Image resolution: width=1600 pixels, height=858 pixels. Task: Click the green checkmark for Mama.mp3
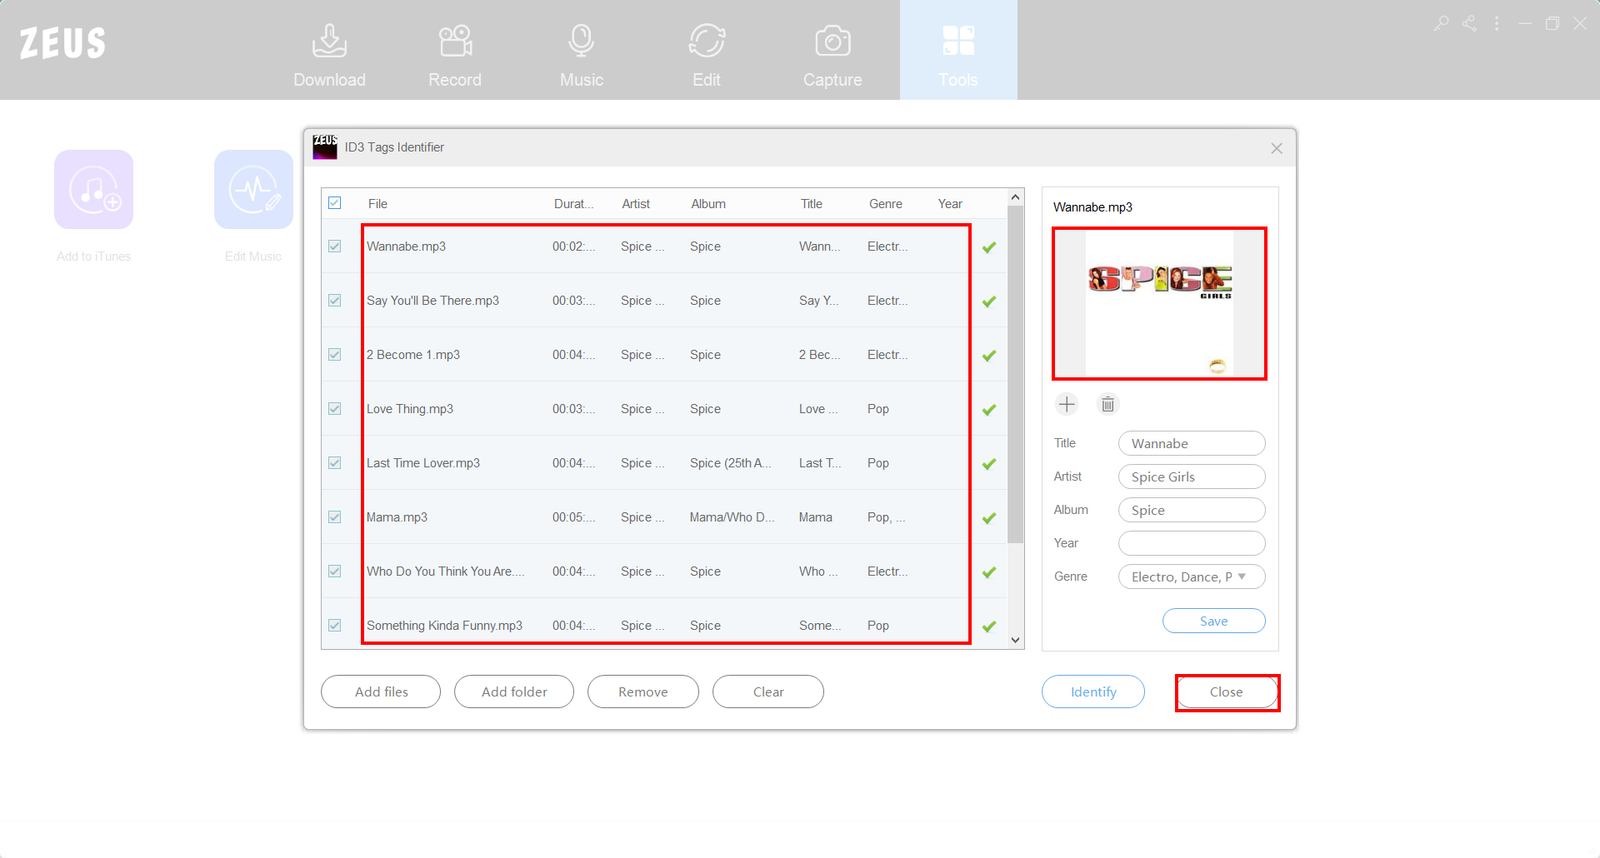point(989,518)
